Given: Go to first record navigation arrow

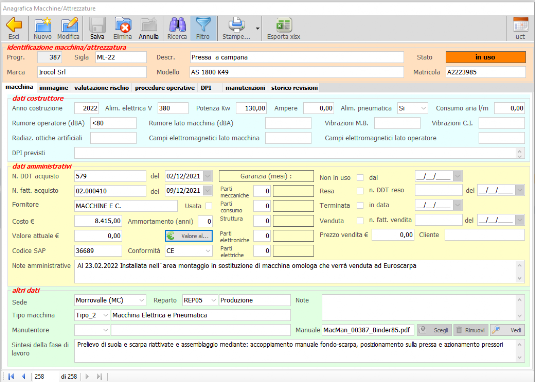Looking at the screenshot, I should (11, 376).
